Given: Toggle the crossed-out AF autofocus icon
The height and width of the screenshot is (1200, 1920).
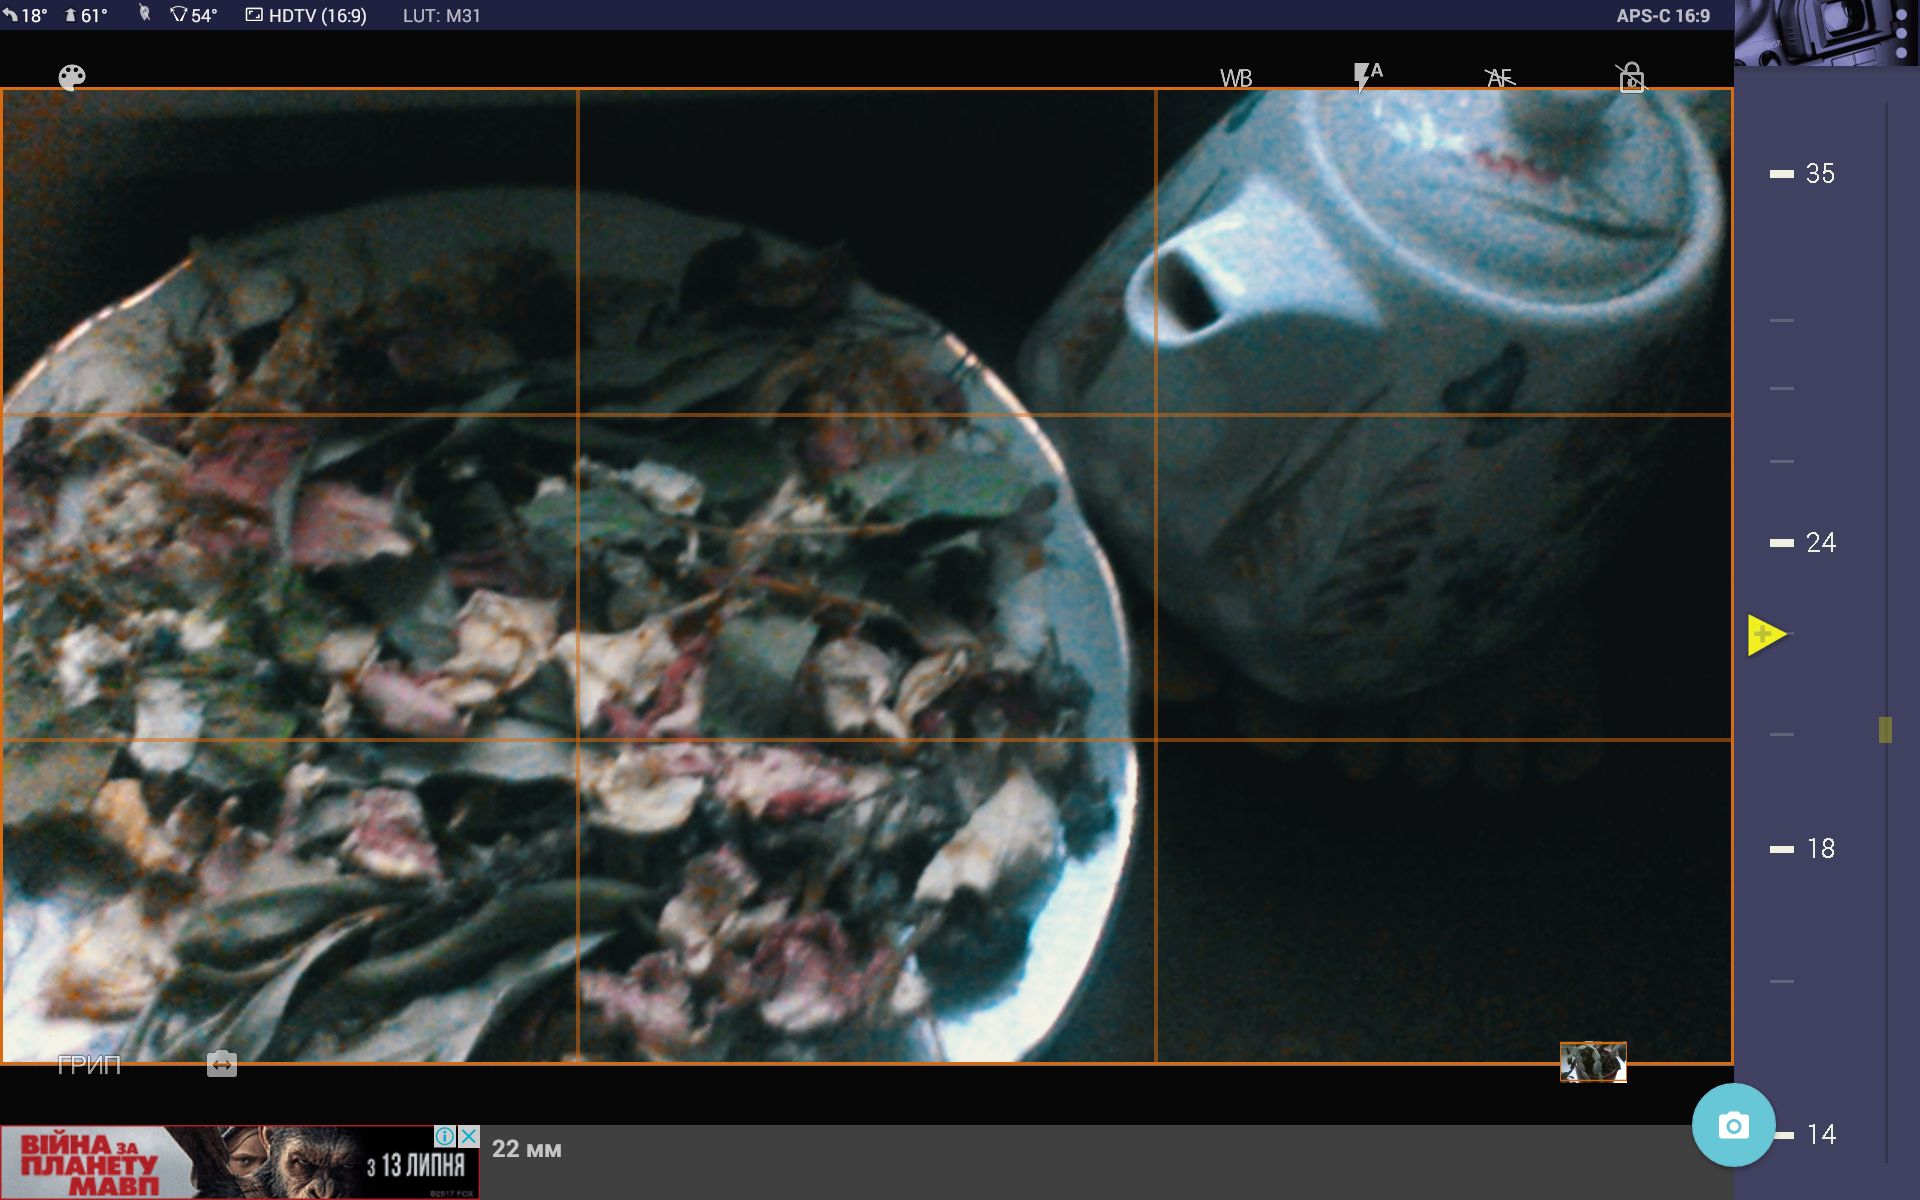Looking at the screenshot, I should pos(1499,78).
